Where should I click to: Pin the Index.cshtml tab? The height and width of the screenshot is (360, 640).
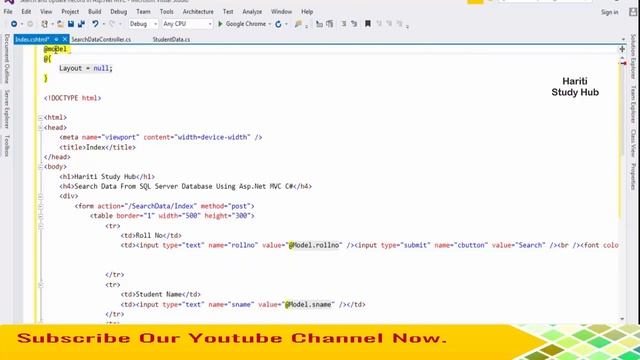coord(56,40)
